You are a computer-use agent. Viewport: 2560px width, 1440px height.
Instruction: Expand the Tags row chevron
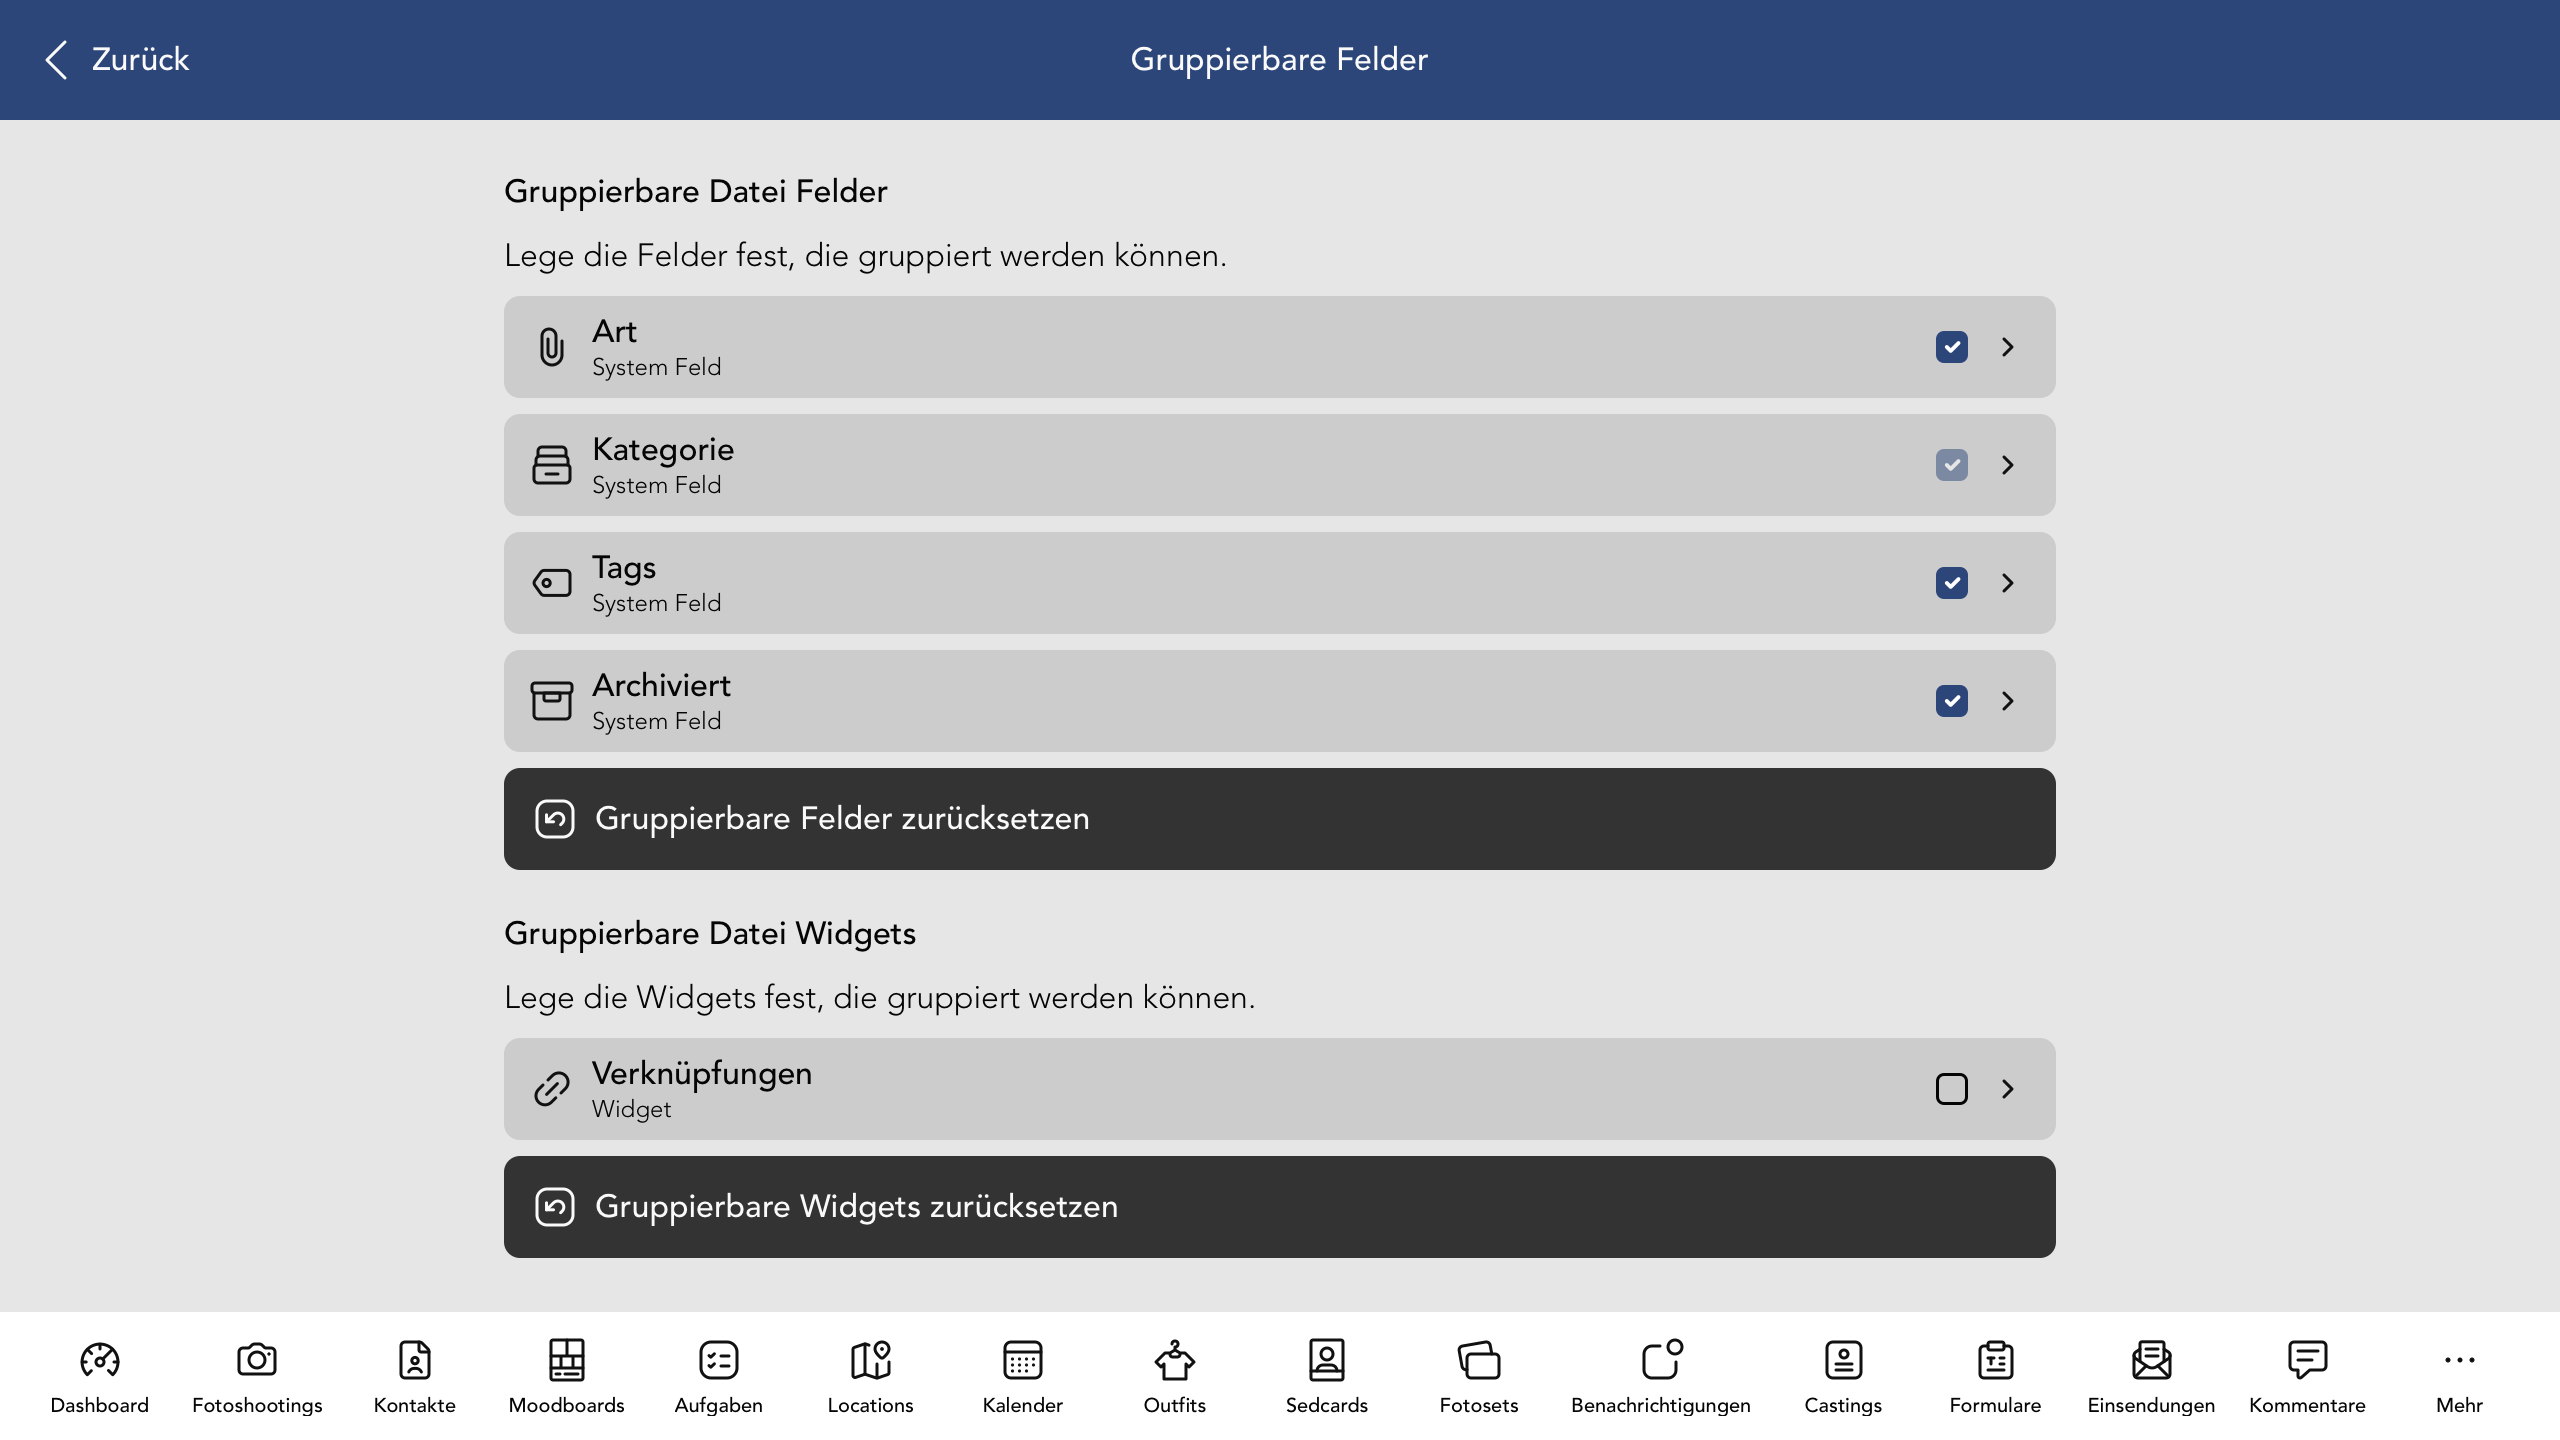tap(2007, 583)
